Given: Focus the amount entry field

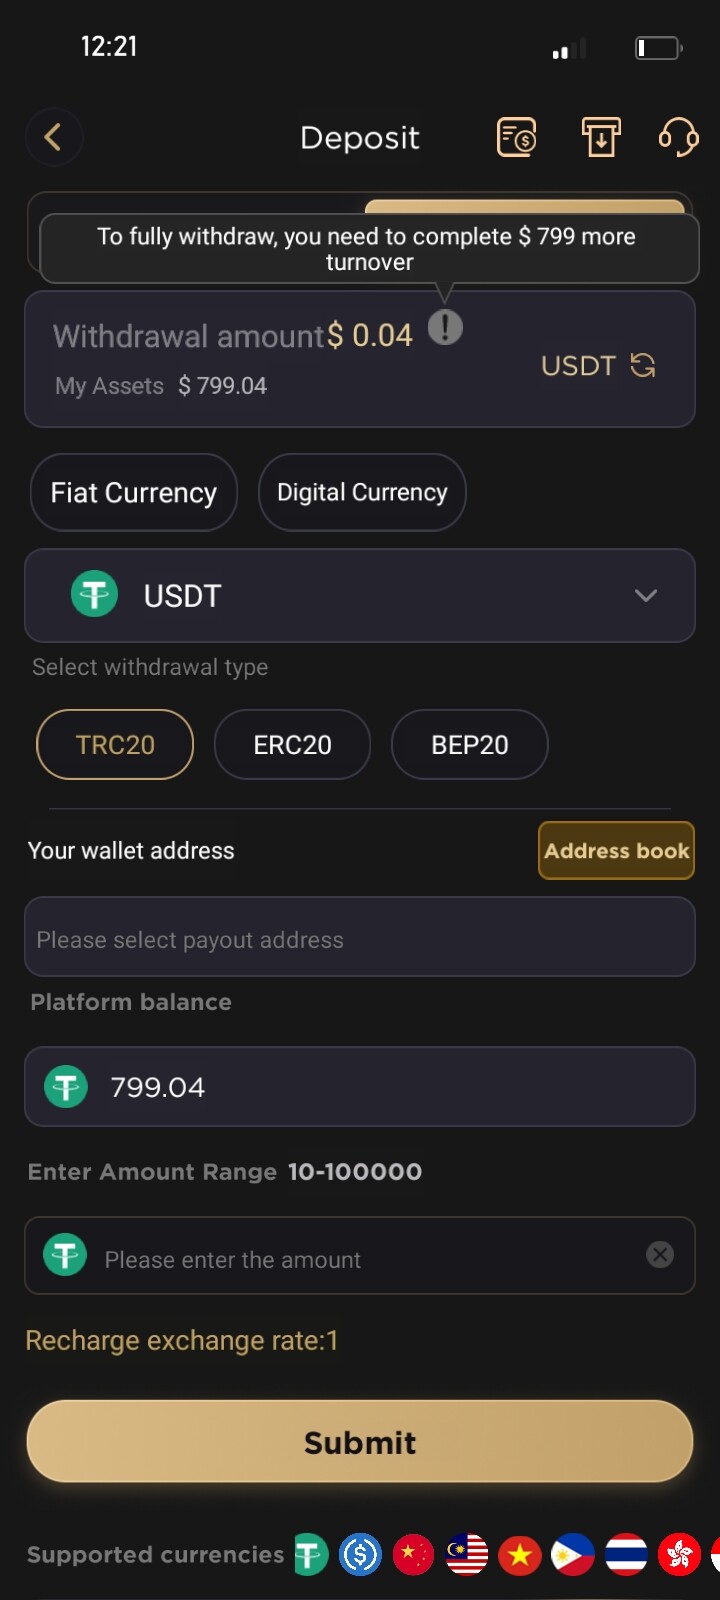Looking at the screenshot, I should [x=360, y=1258].
